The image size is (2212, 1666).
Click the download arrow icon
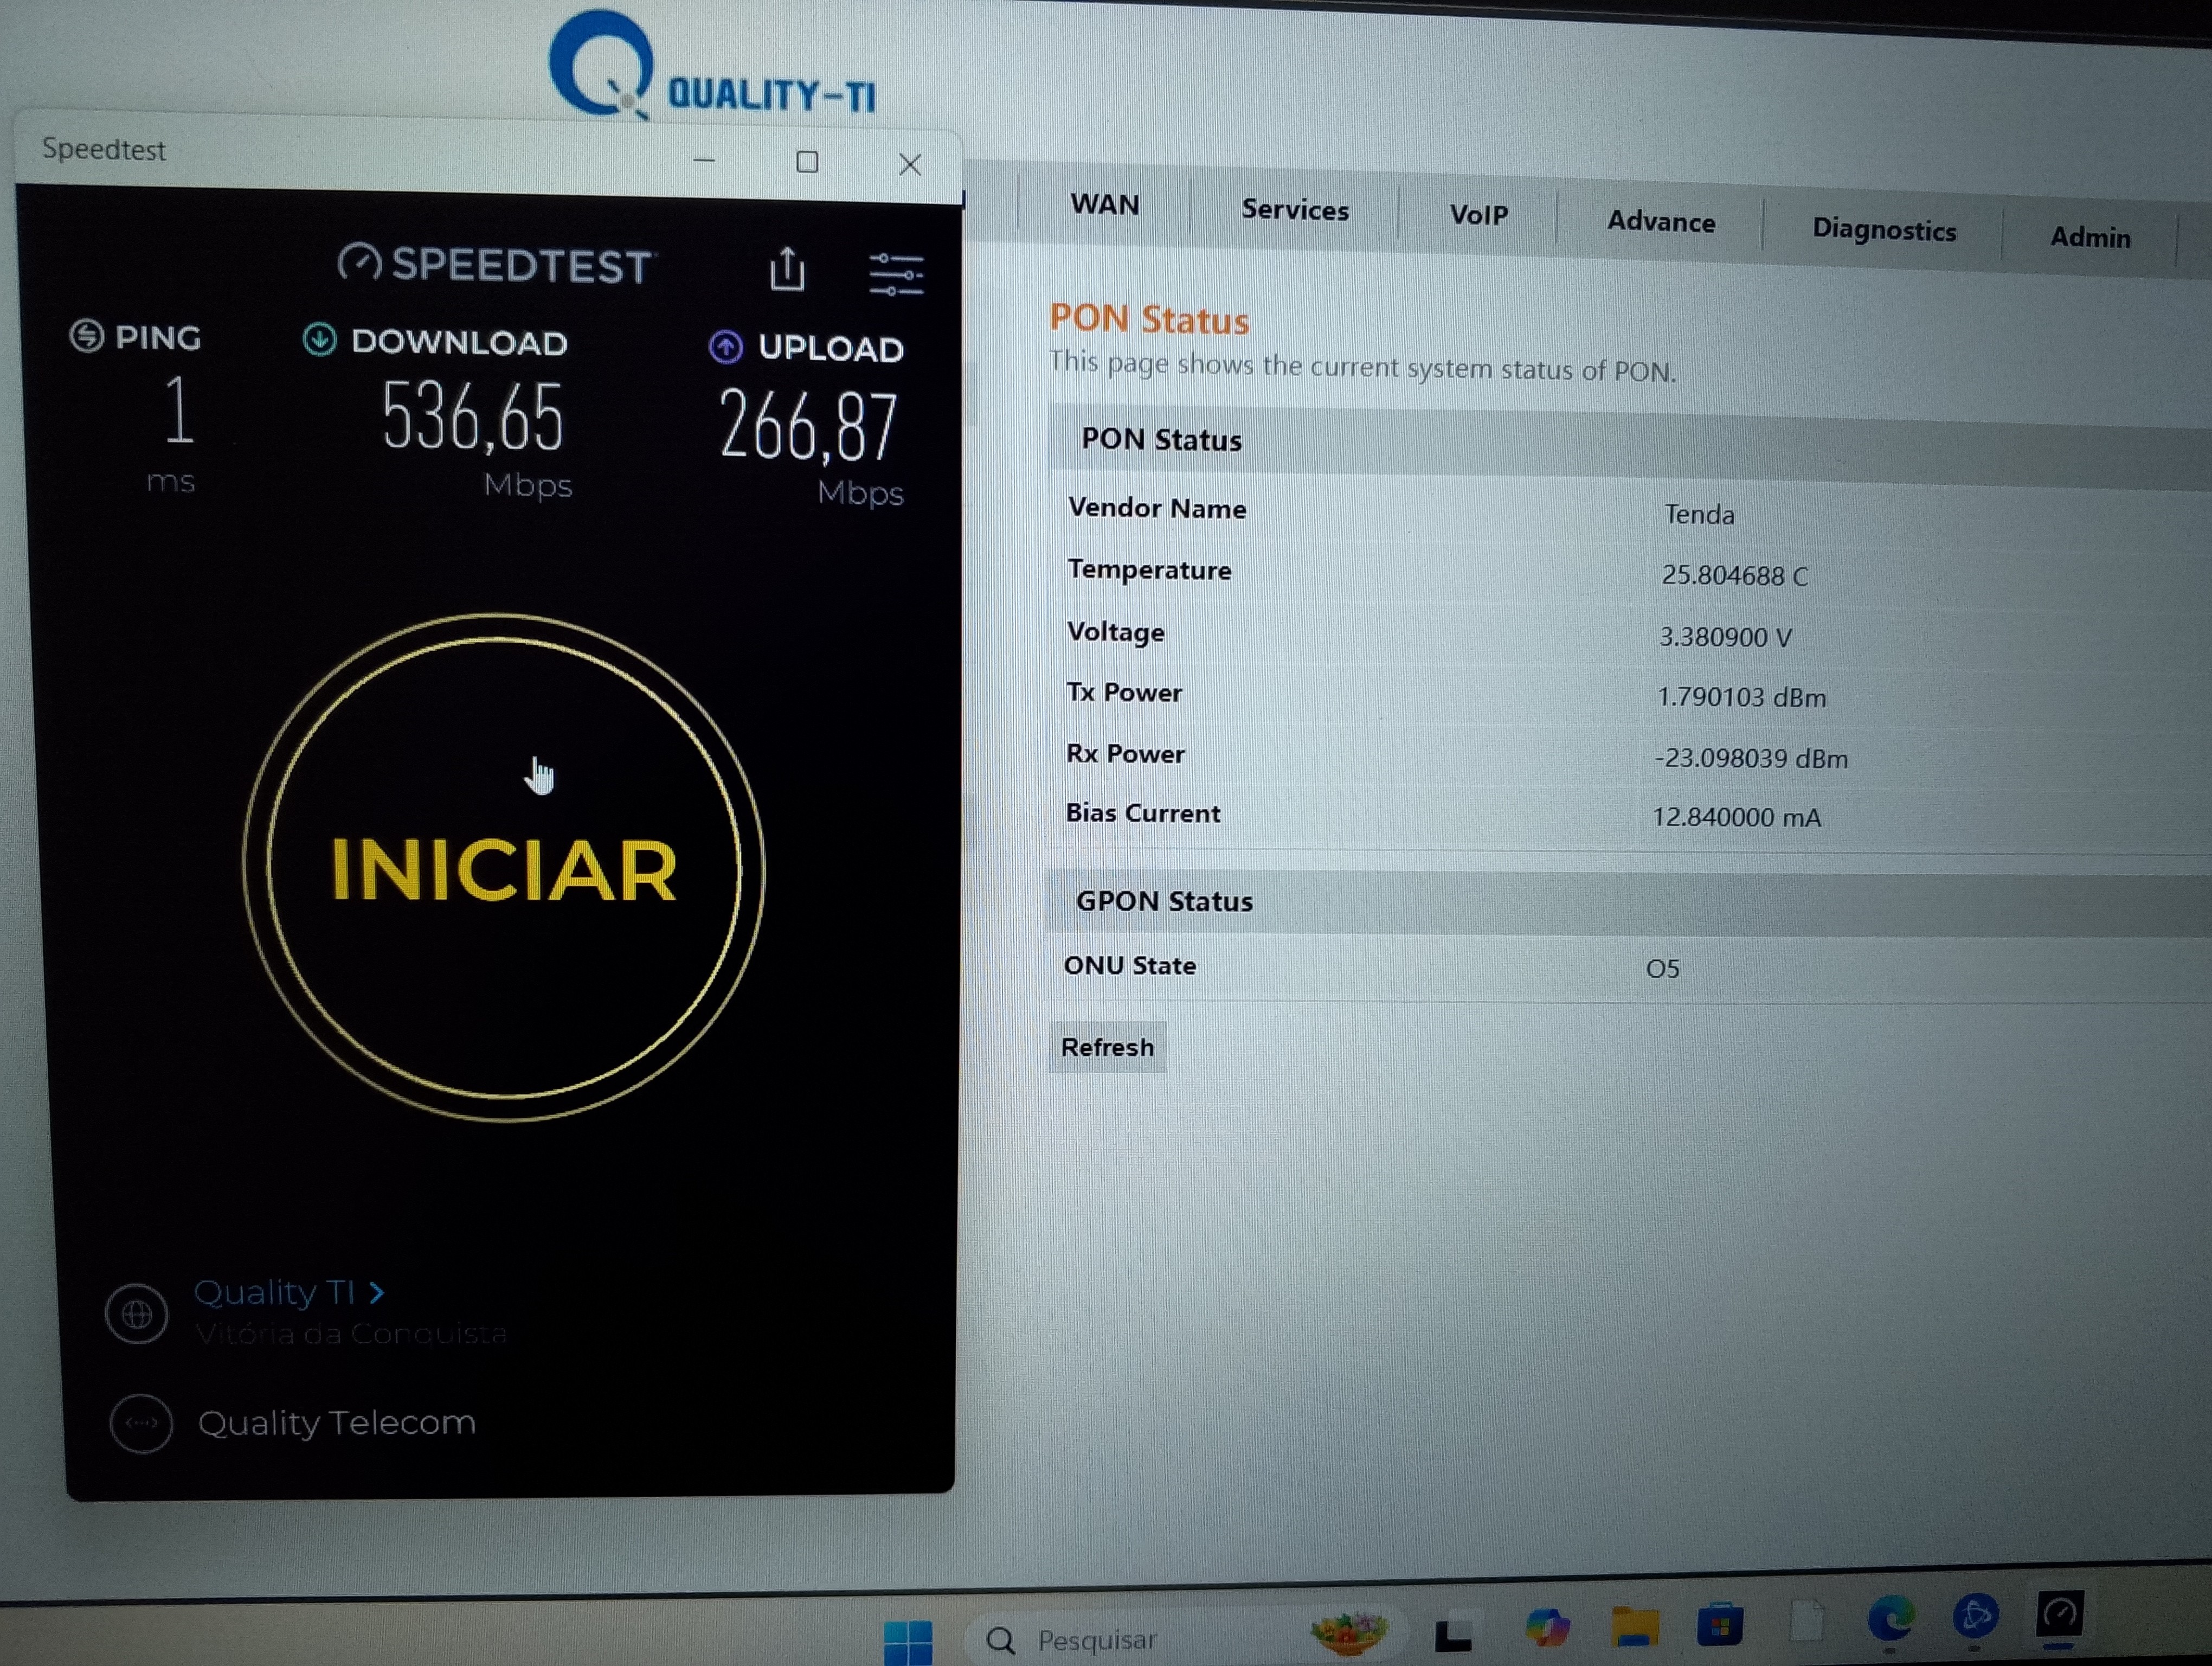tap(320, 340)
